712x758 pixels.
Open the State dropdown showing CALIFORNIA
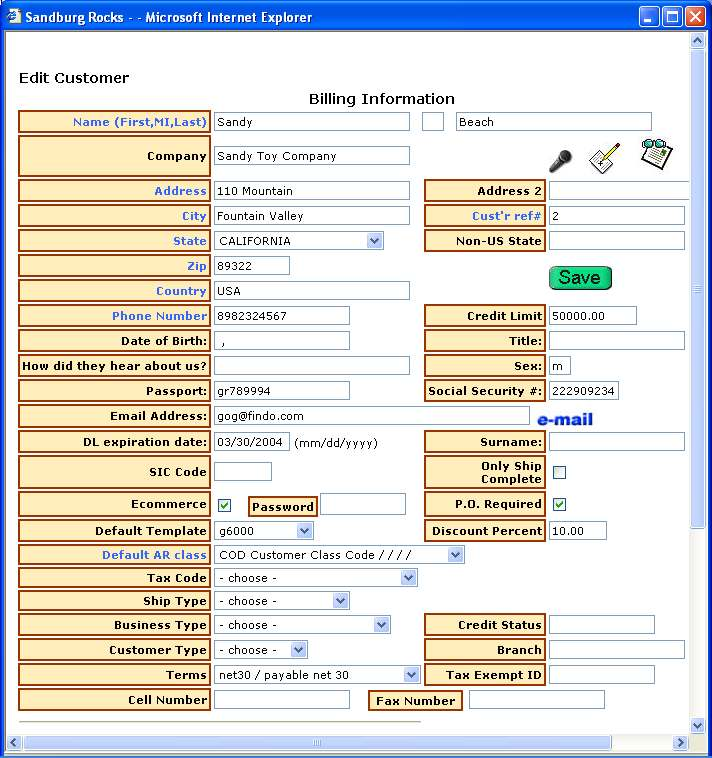(374, 241)
